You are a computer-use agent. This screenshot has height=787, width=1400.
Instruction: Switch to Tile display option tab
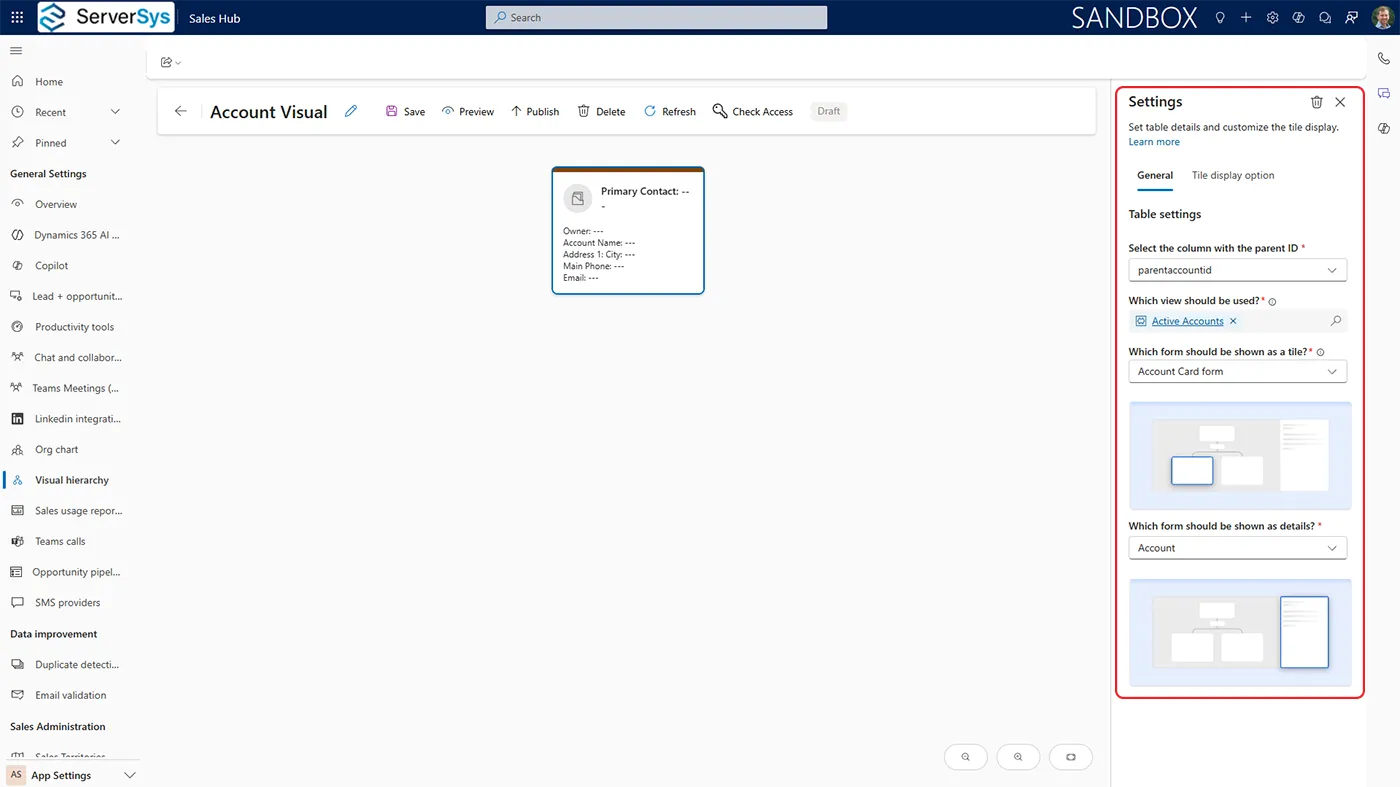pos(1232,175)
